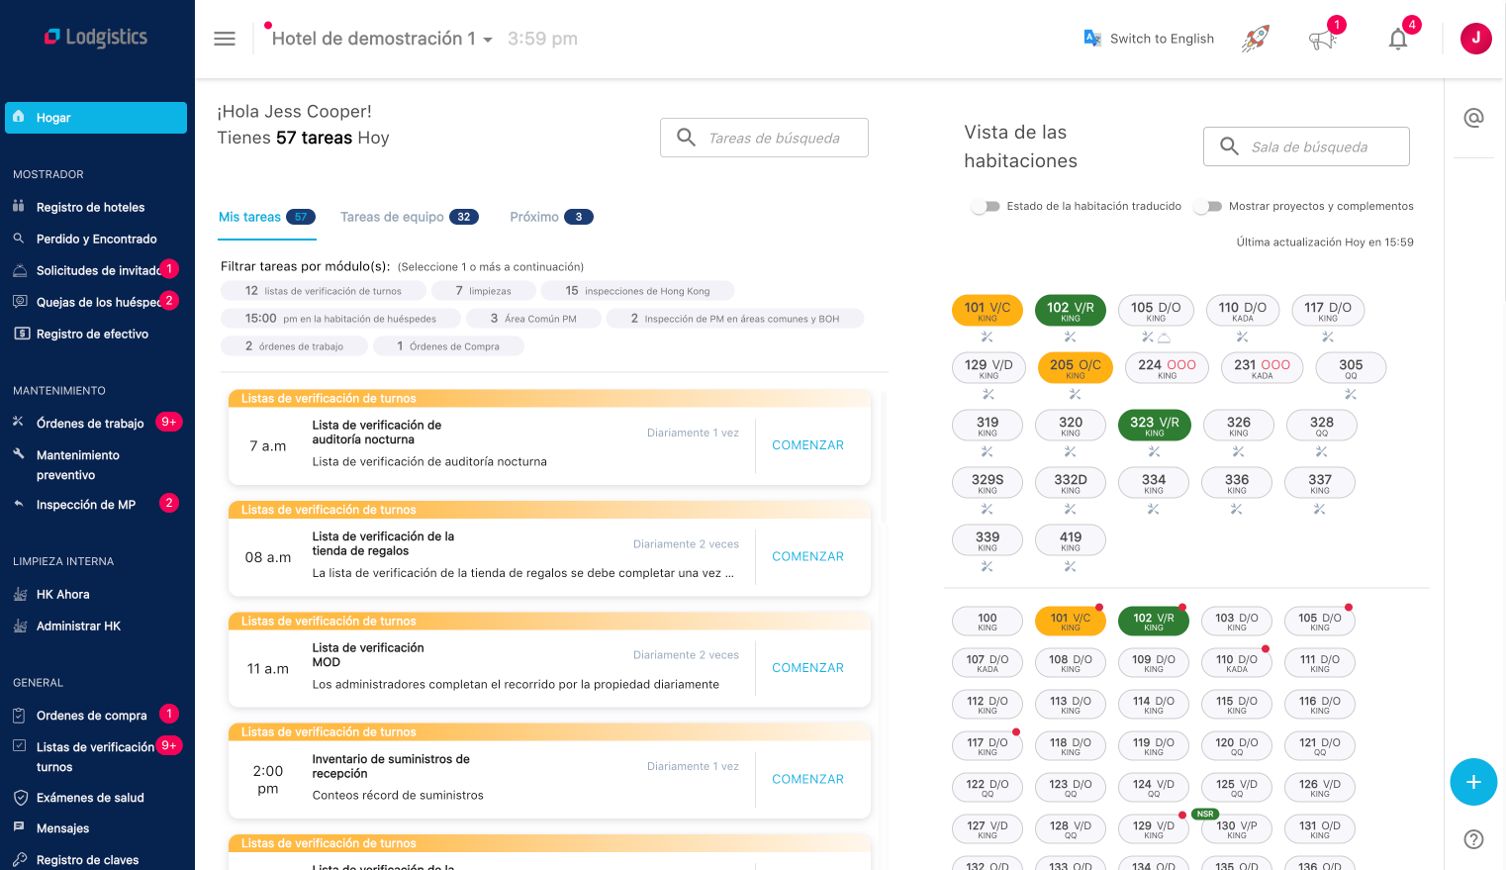Open the megaphone announcements icon
1506x870 pixels.
coord(1322,40)
